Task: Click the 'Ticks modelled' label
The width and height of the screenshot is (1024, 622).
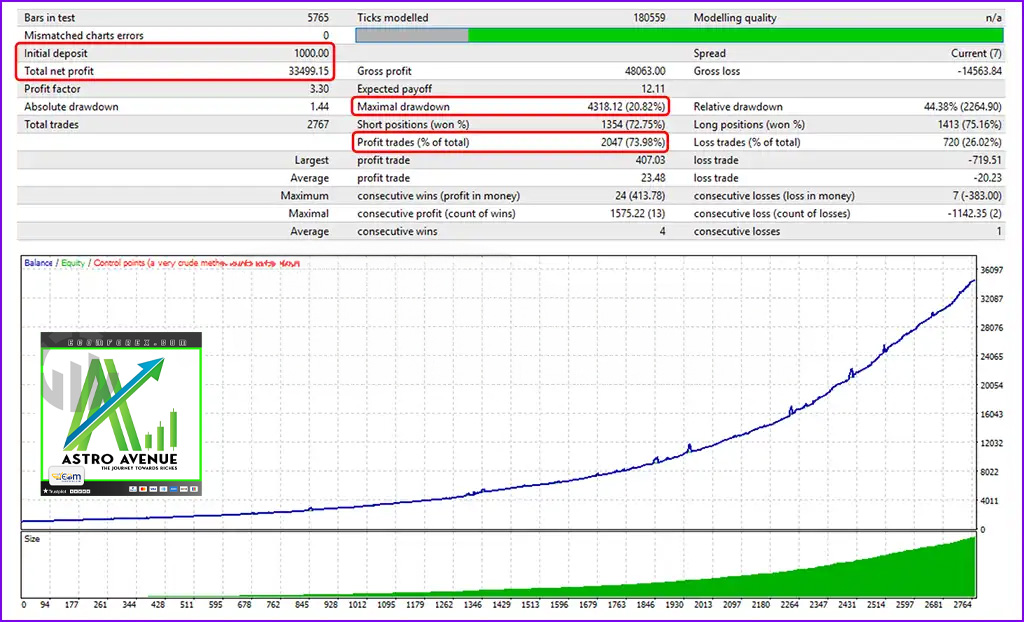Action: coord(392,18)
